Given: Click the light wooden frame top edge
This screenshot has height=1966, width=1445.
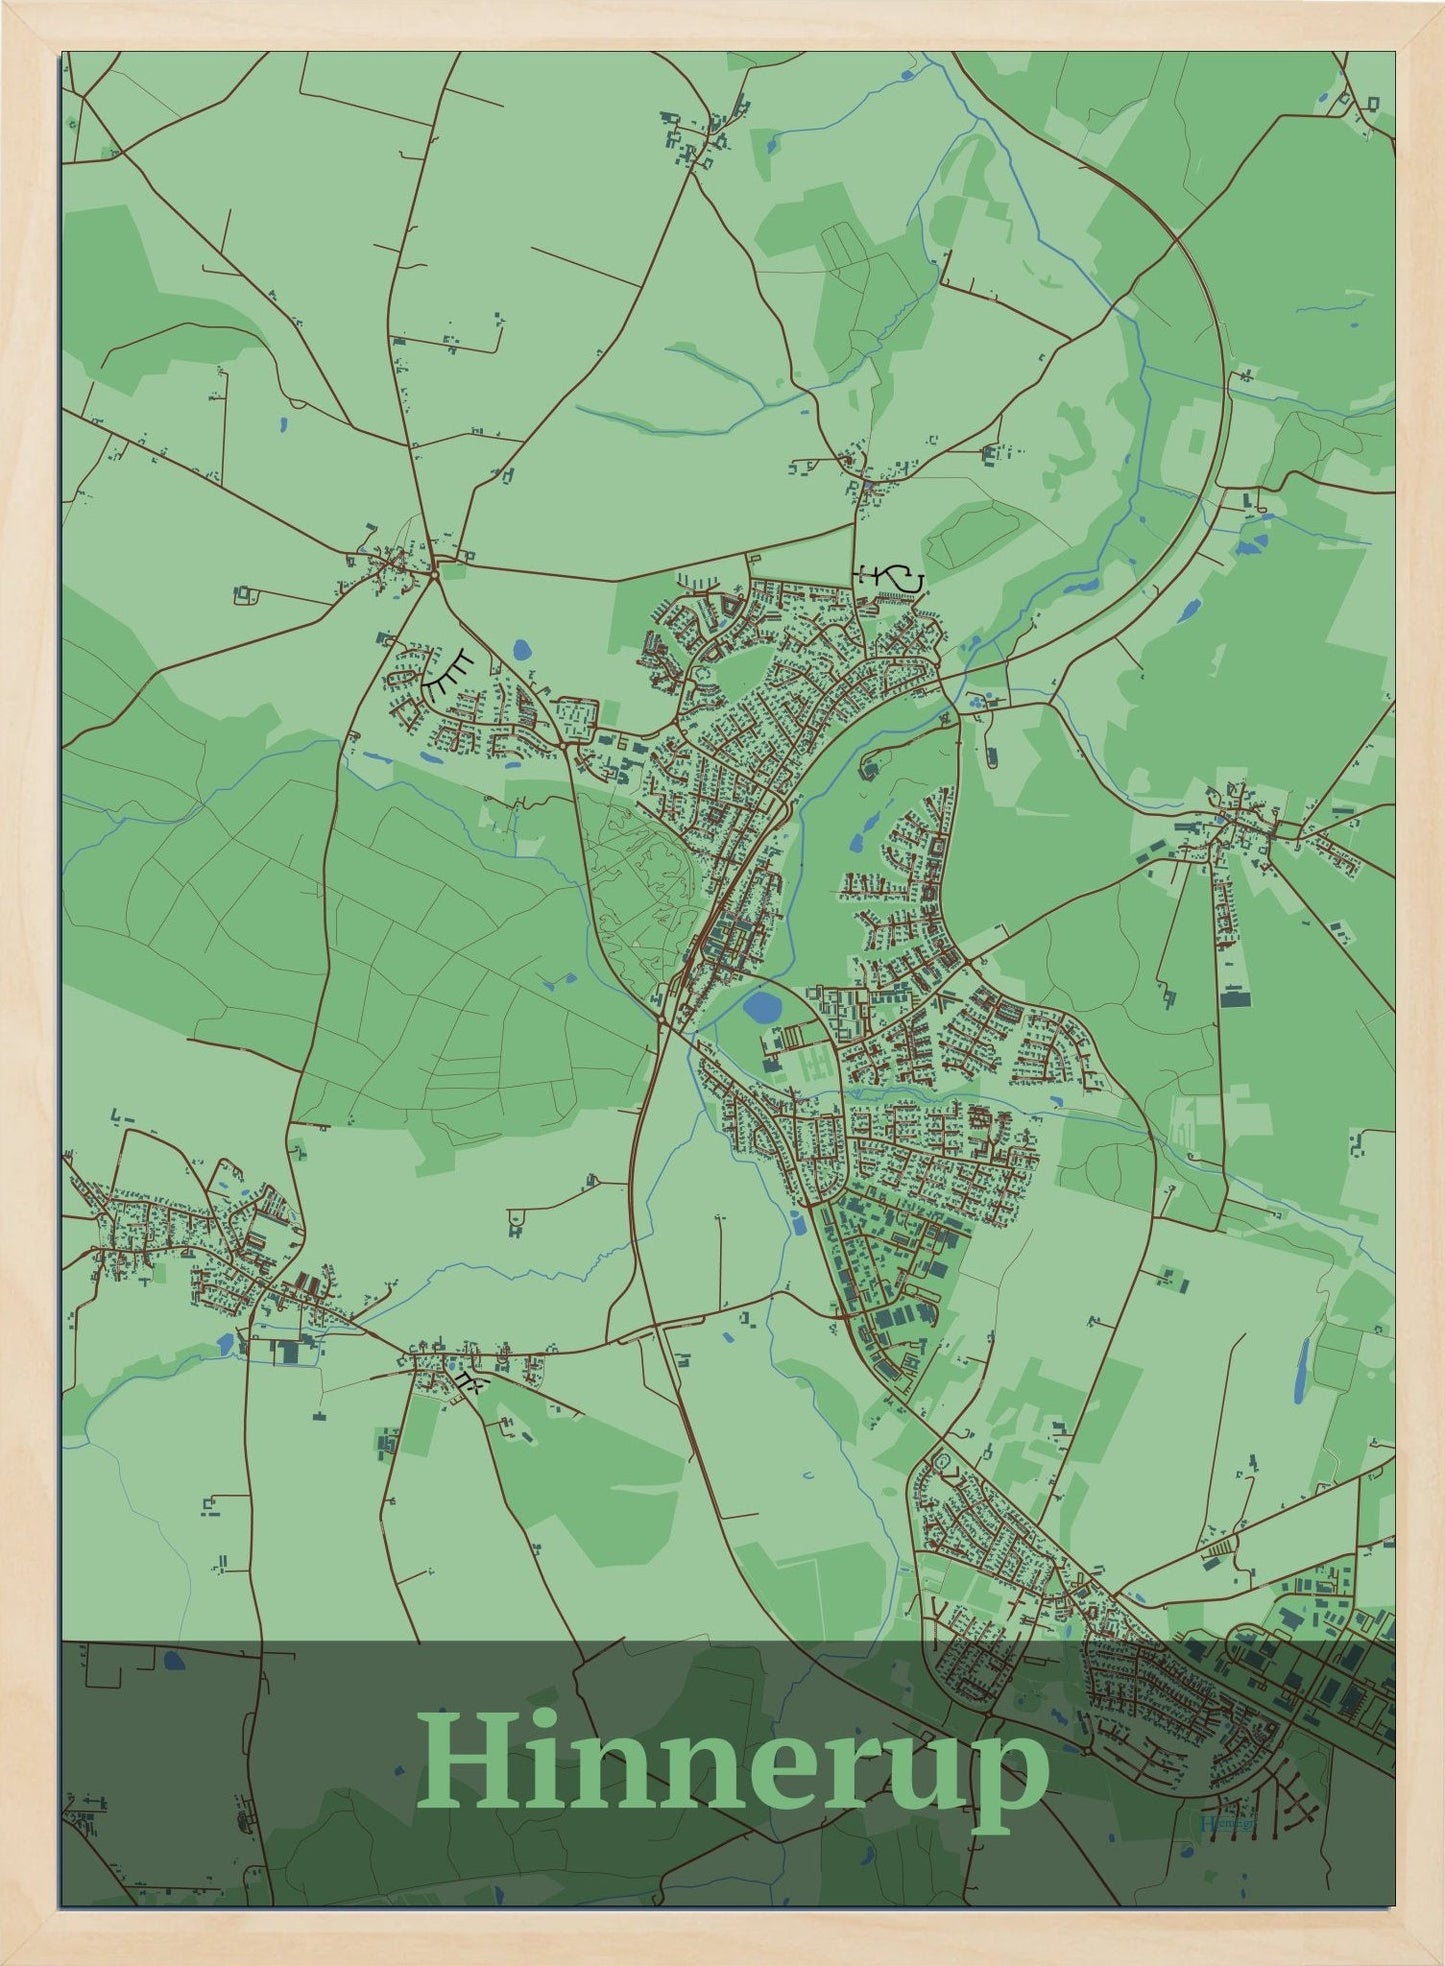Looking at the screenshot, I should (722, 24).
